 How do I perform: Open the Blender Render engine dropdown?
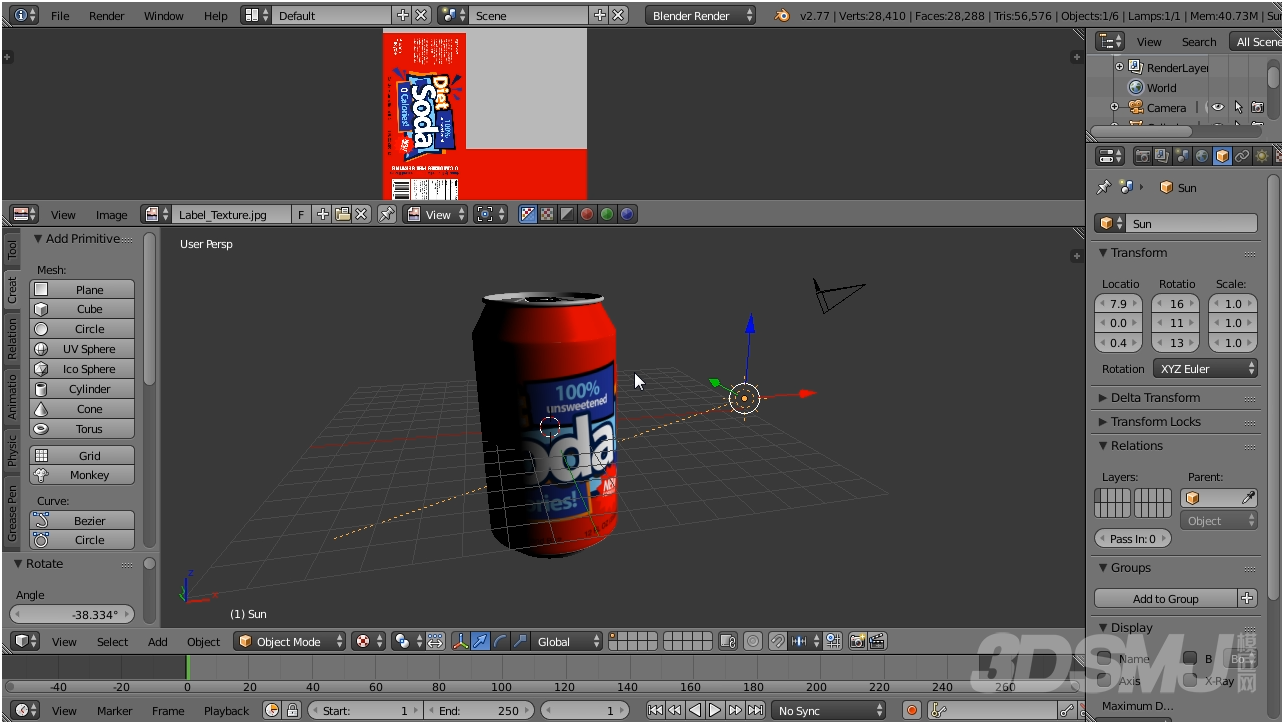coord(701,15)
